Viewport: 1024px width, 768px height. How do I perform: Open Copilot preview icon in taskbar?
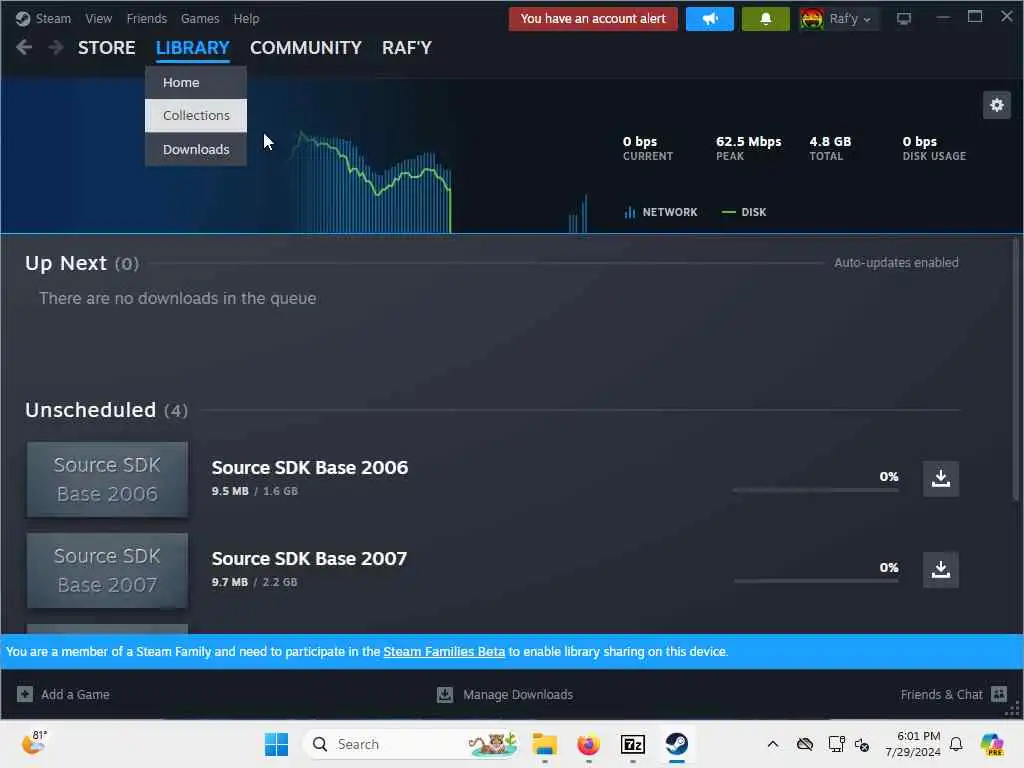(x=992, y=744)
